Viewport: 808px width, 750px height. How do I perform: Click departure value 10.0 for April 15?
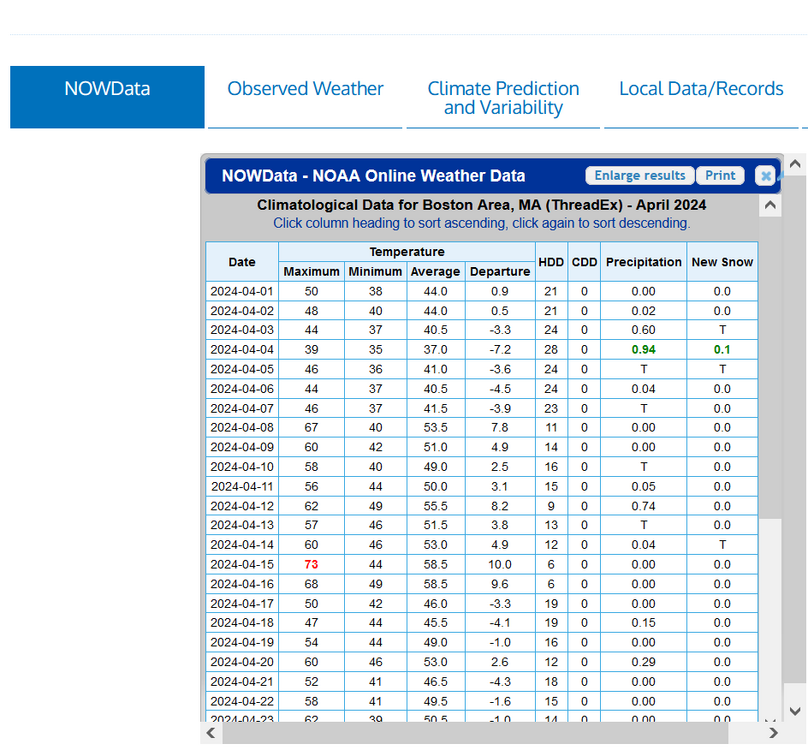(x=500, y=564)
